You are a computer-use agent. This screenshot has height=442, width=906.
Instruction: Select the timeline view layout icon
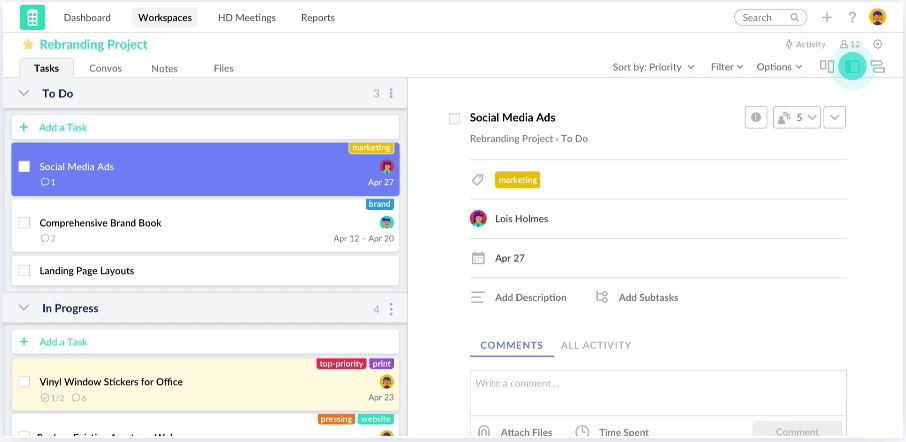click(x=878, y=67)
